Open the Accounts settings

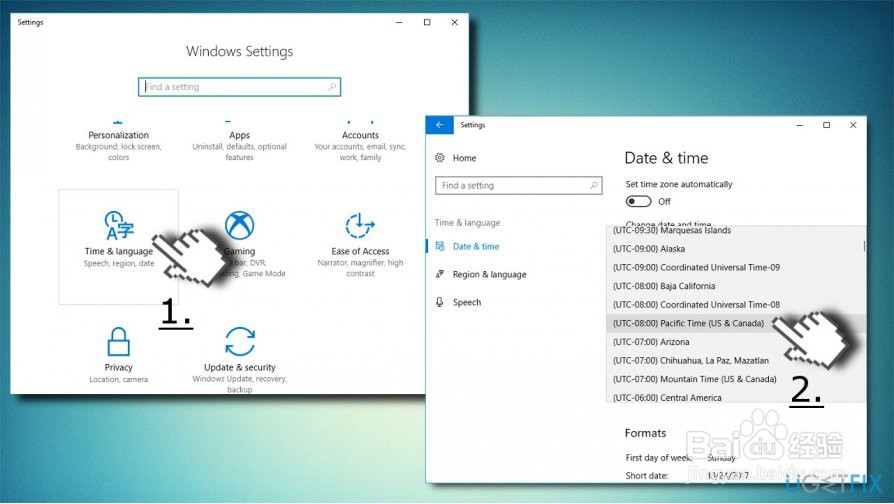(x=360, y=140)
